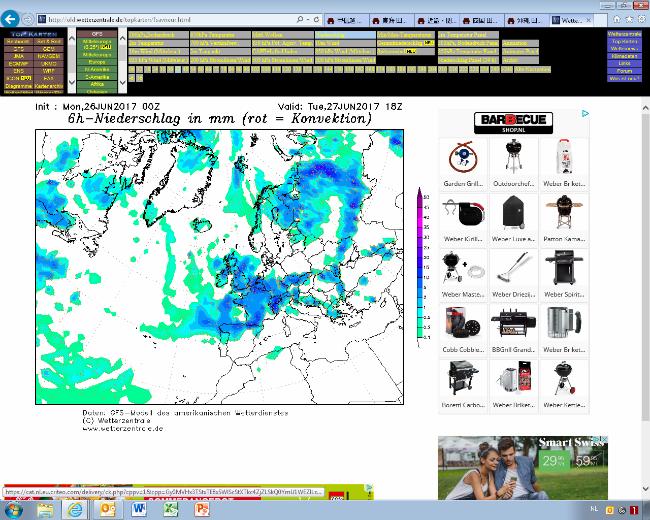
Task: Open the Klimadaten link in right menu
Action: [624, 56]
